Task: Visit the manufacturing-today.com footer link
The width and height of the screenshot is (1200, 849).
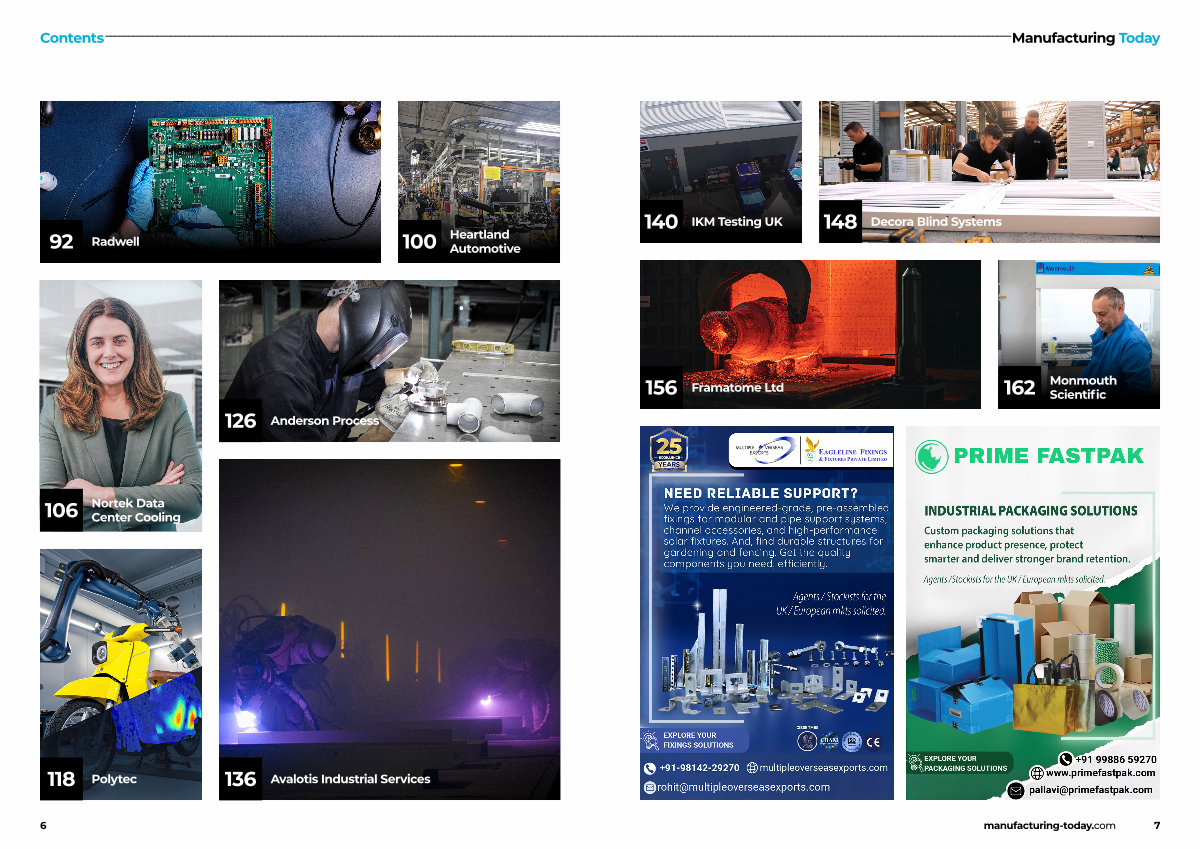Action: (x=1049, y=825)
